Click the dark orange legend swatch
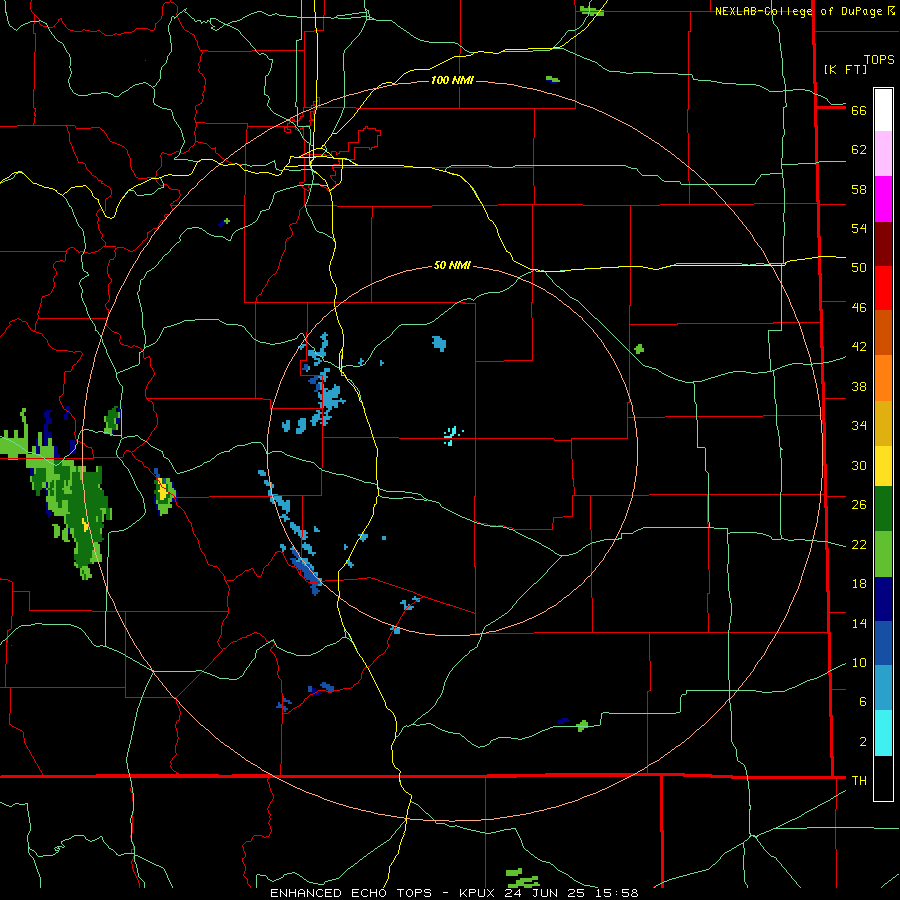Viewport: 900px width, 900px height. 883,333
